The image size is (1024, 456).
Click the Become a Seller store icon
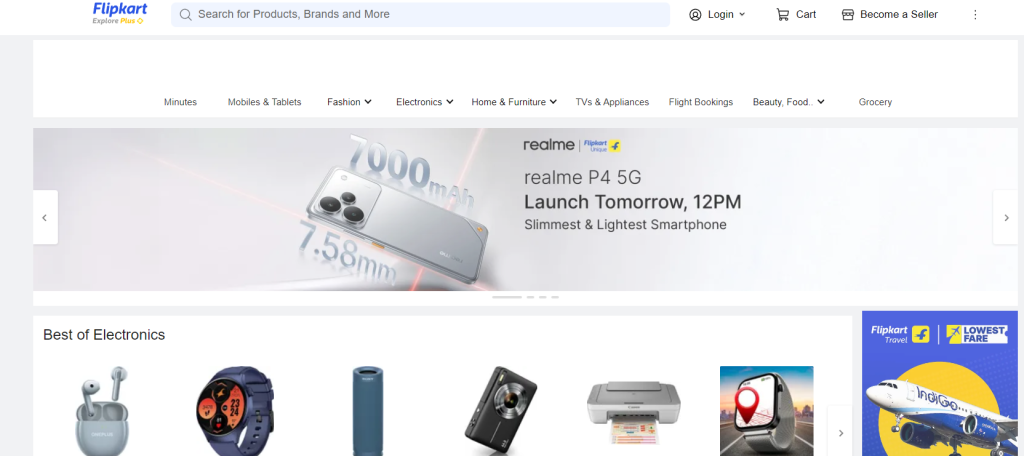click(x=848, y=14)
